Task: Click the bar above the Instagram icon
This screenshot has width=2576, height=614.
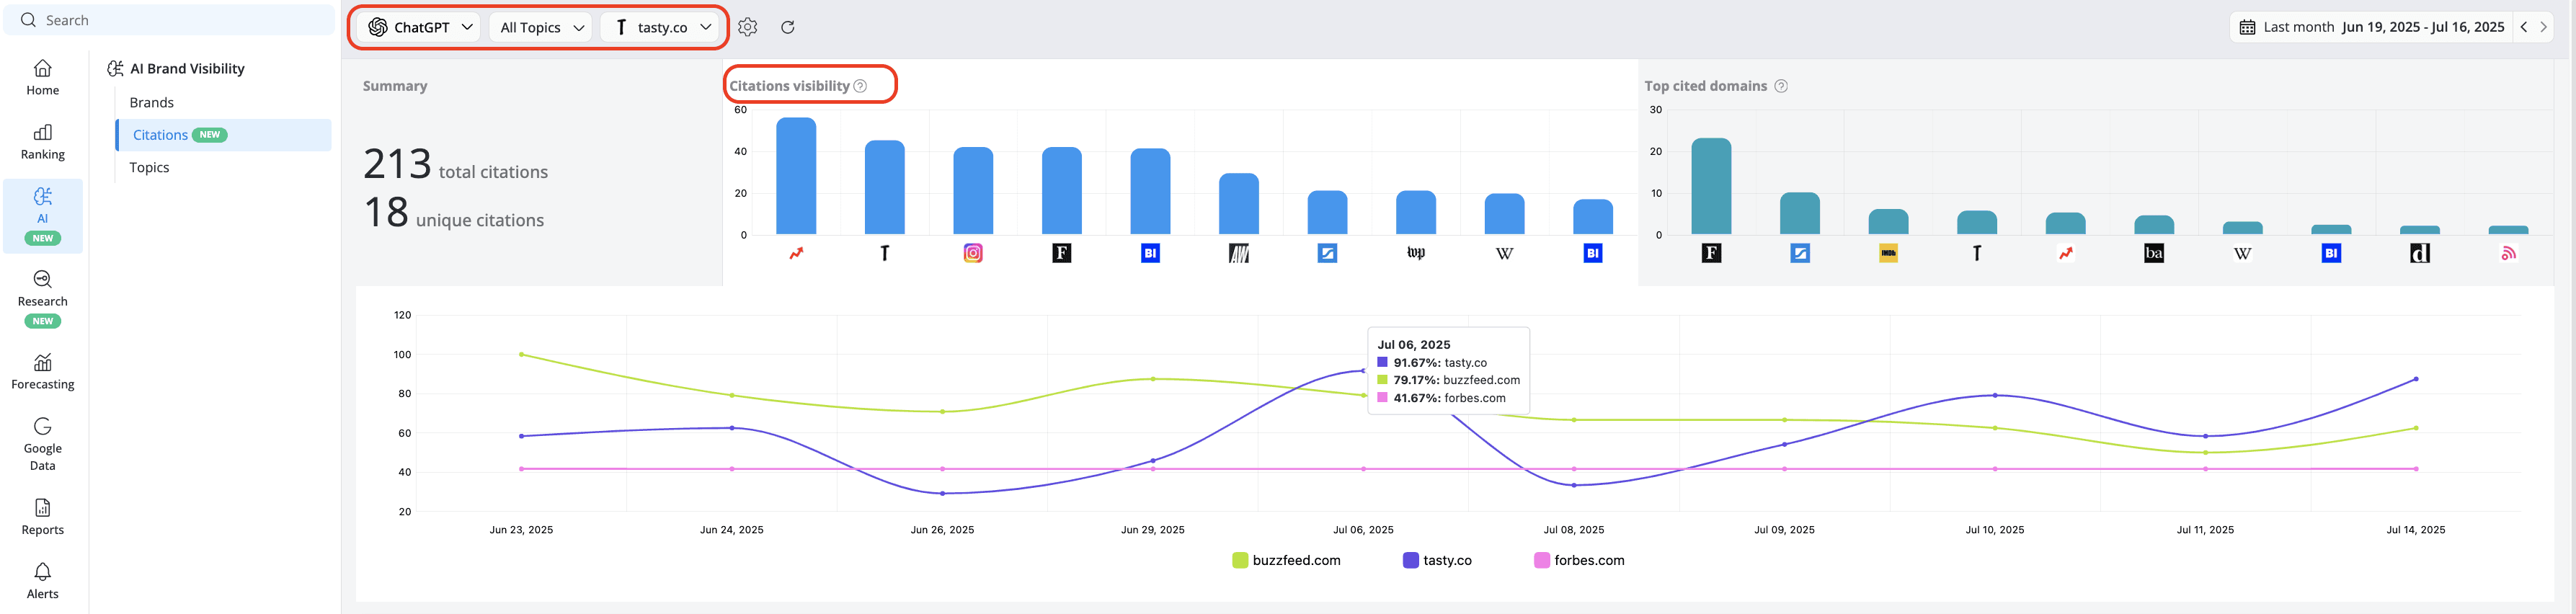Action: pyautogui.click(x=973, y=191)
